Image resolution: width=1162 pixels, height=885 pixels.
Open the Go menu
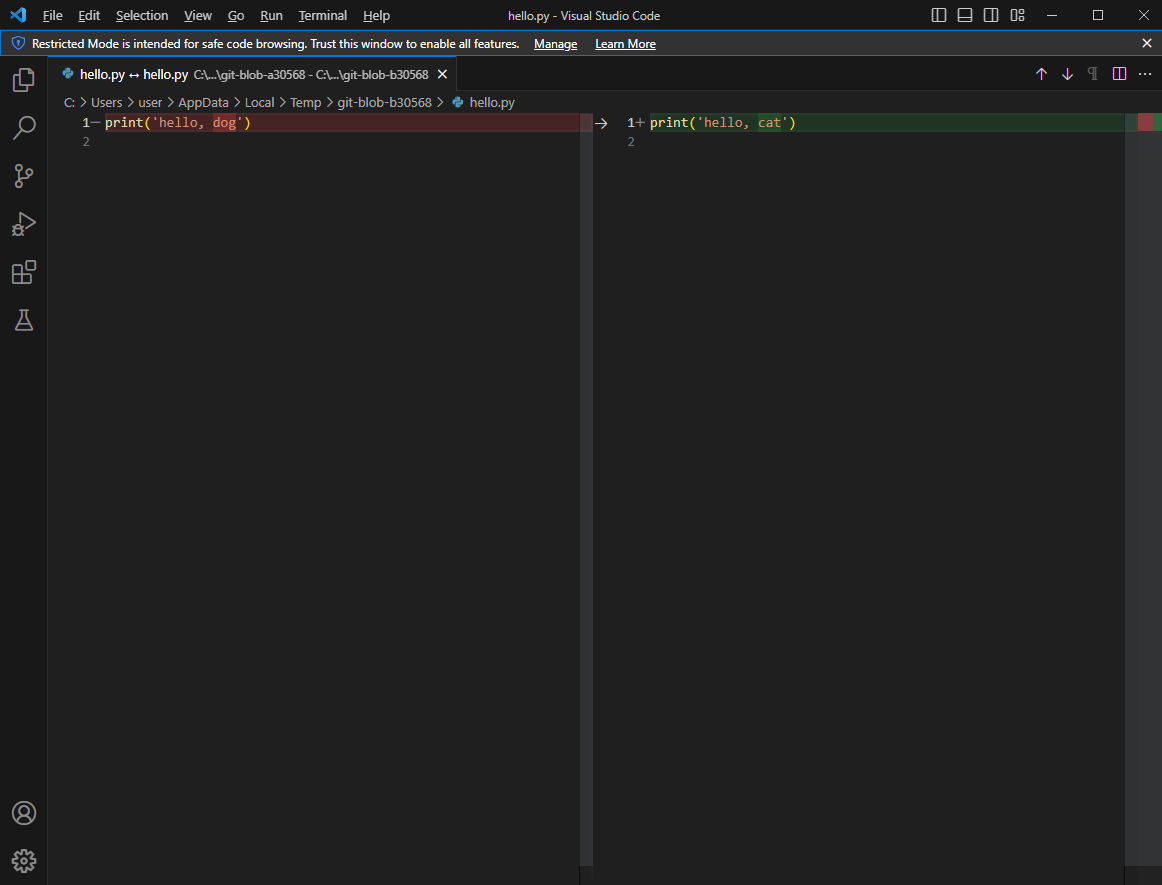point(236,16)
